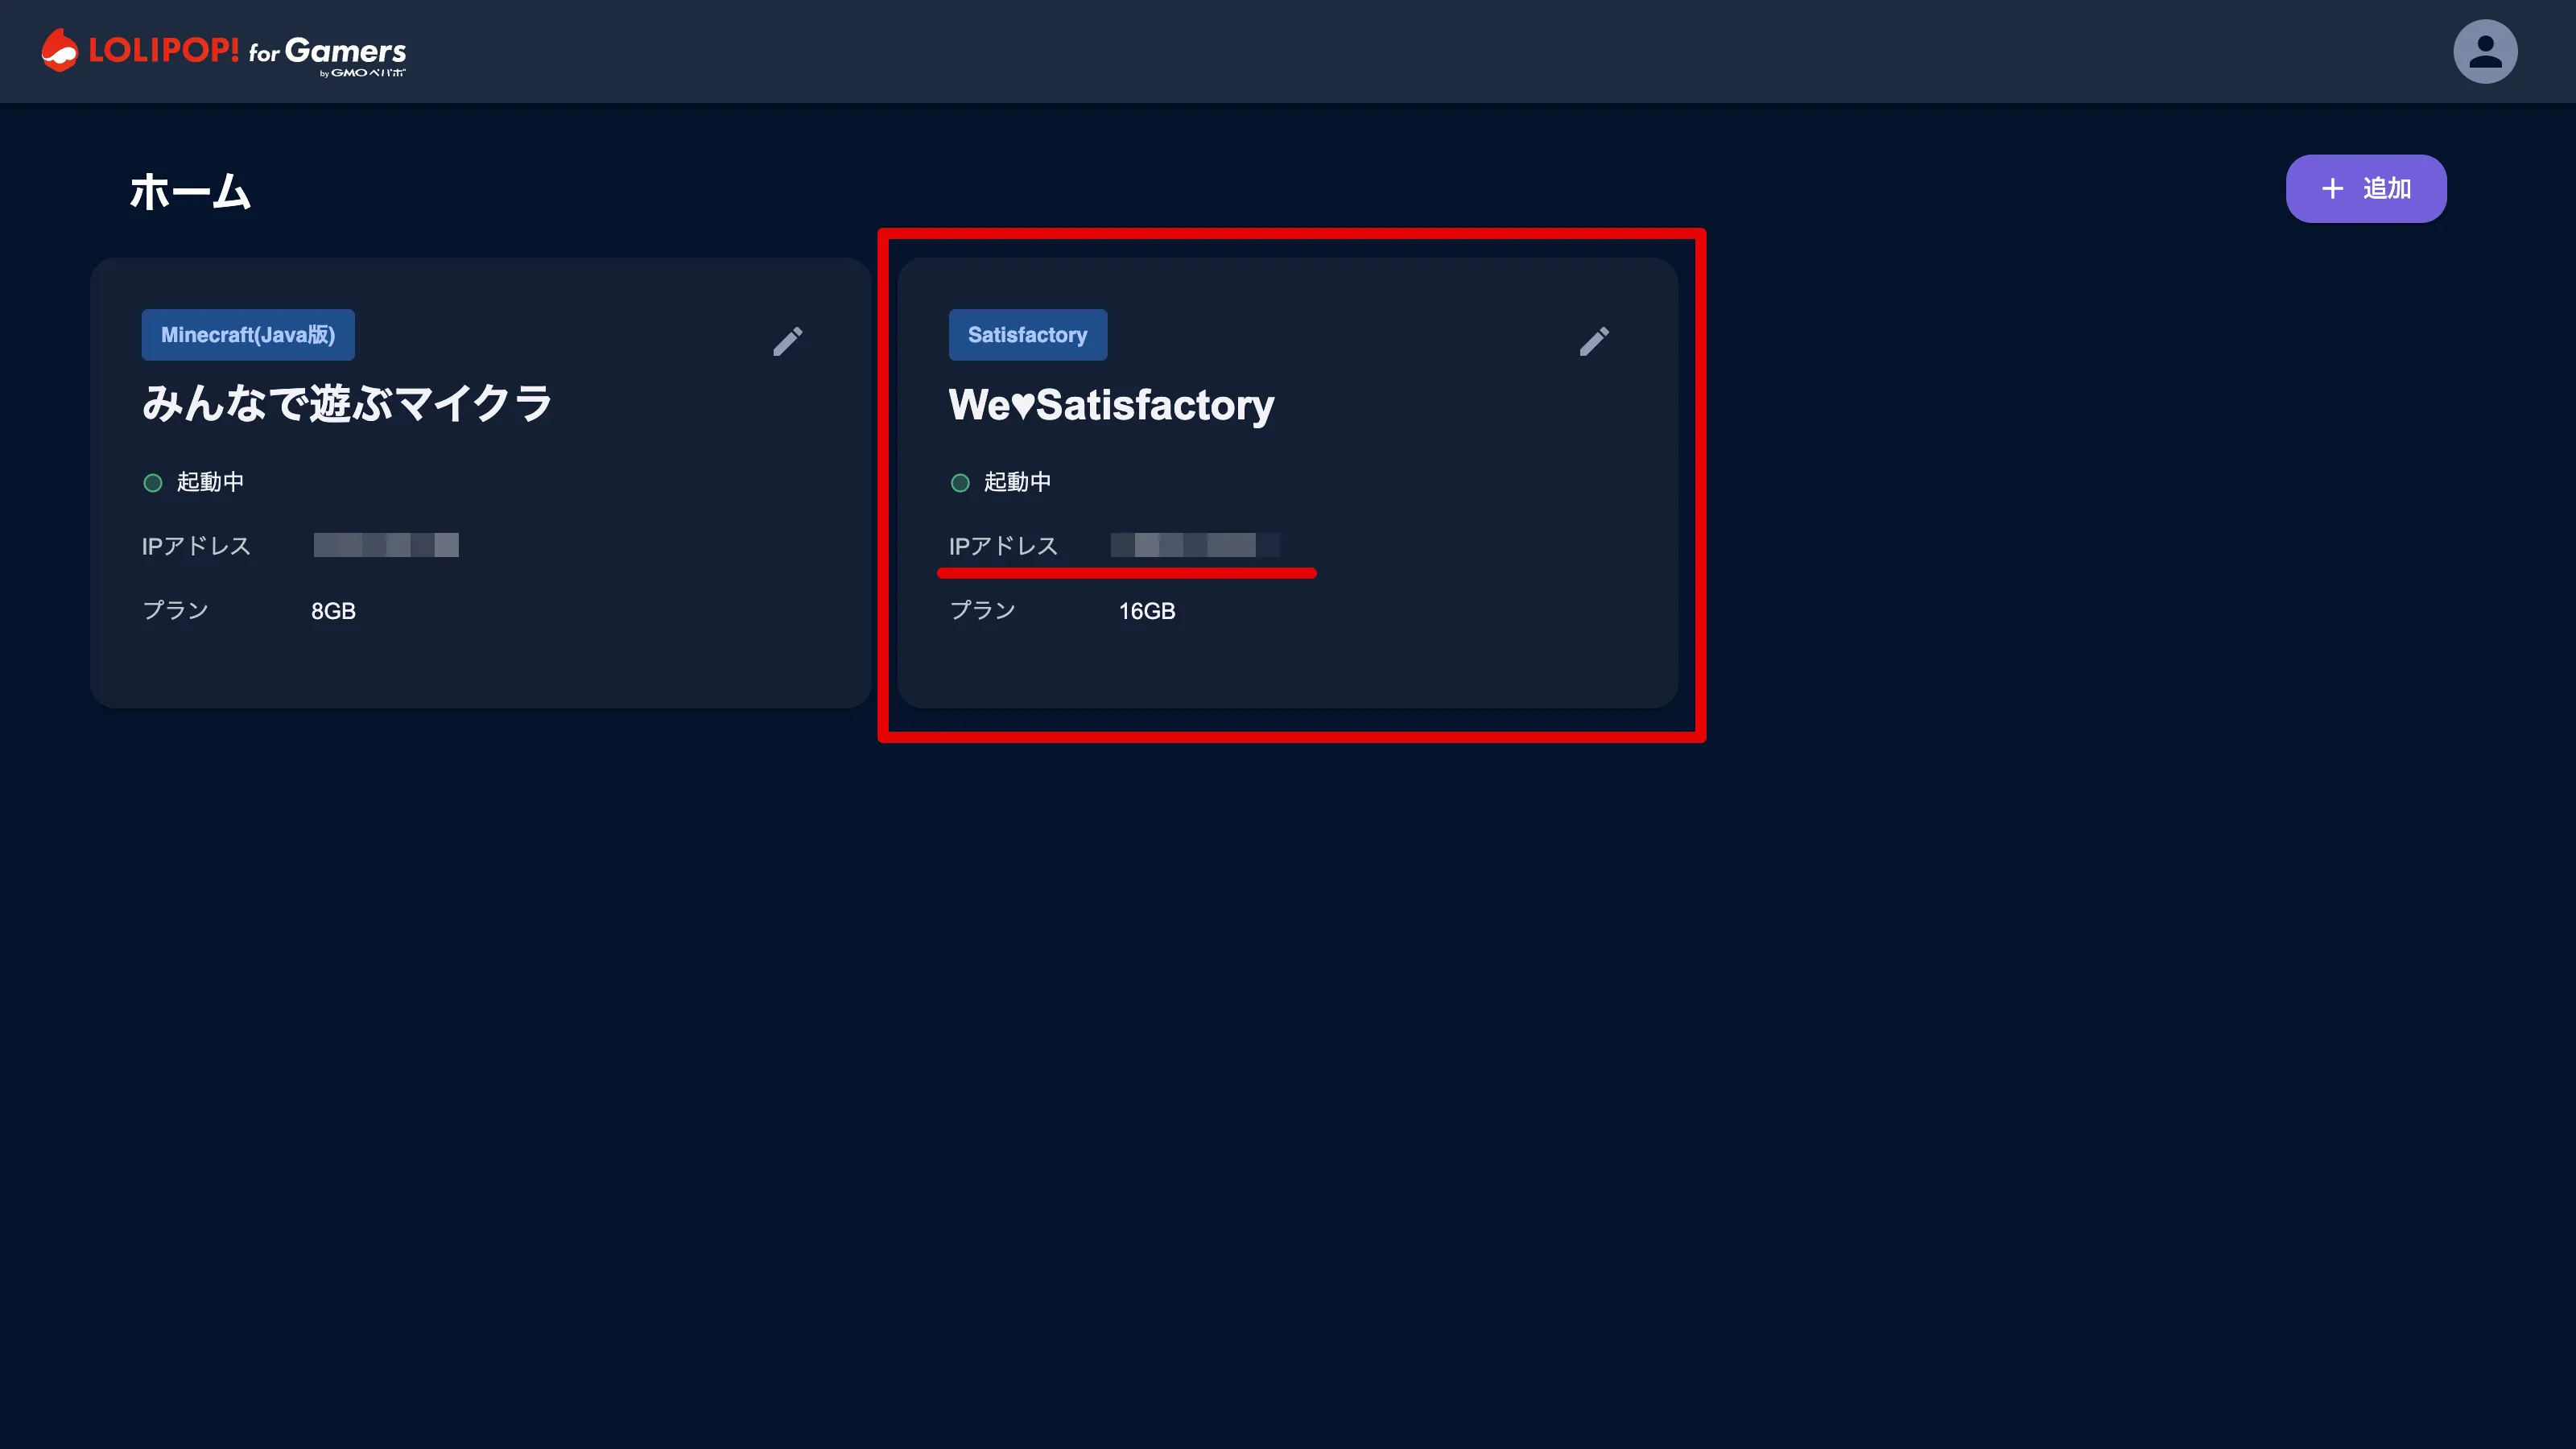Open the user account avatar menu
The height and width of the screenshot is (1449, 2576).
(2484, 51)
